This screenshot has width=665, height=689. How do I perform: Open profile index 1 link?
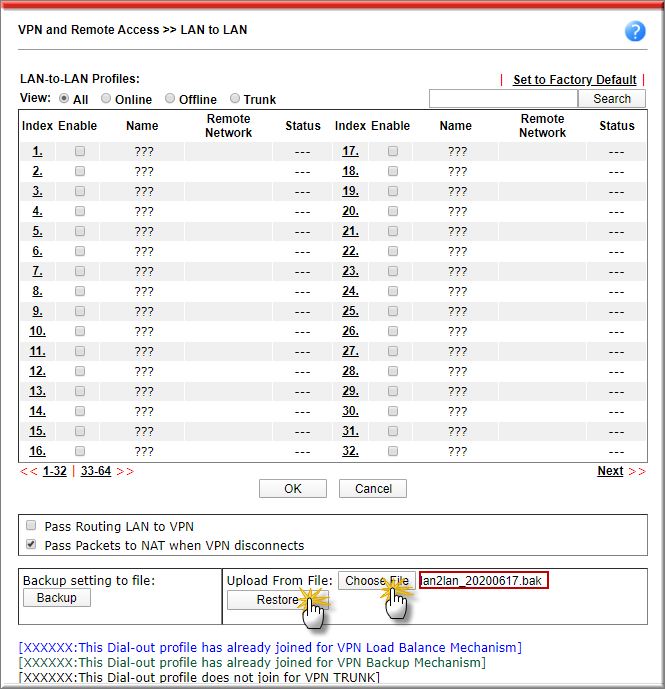point(37,152)
